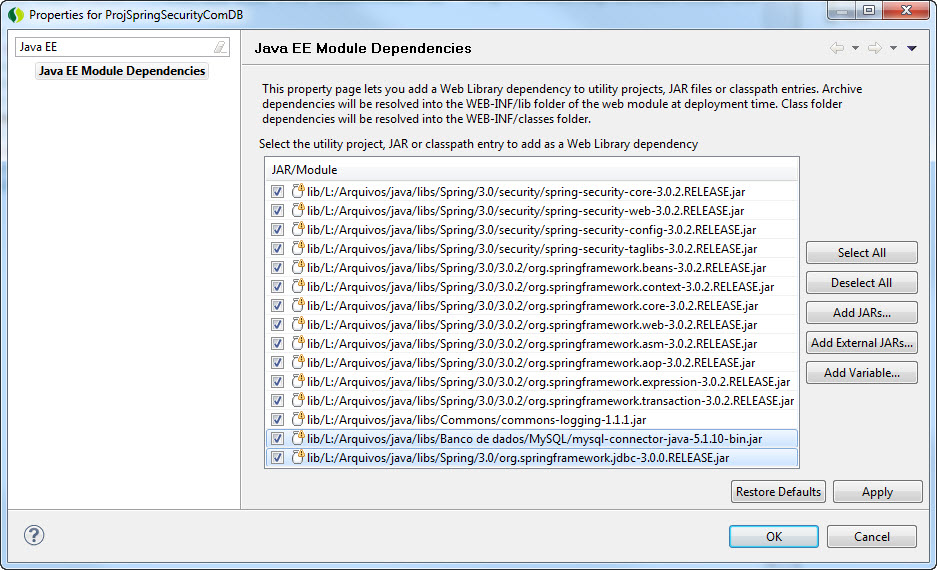Click the Restore Defaults button
937x570 pixels.
click(x=778, y=492)
